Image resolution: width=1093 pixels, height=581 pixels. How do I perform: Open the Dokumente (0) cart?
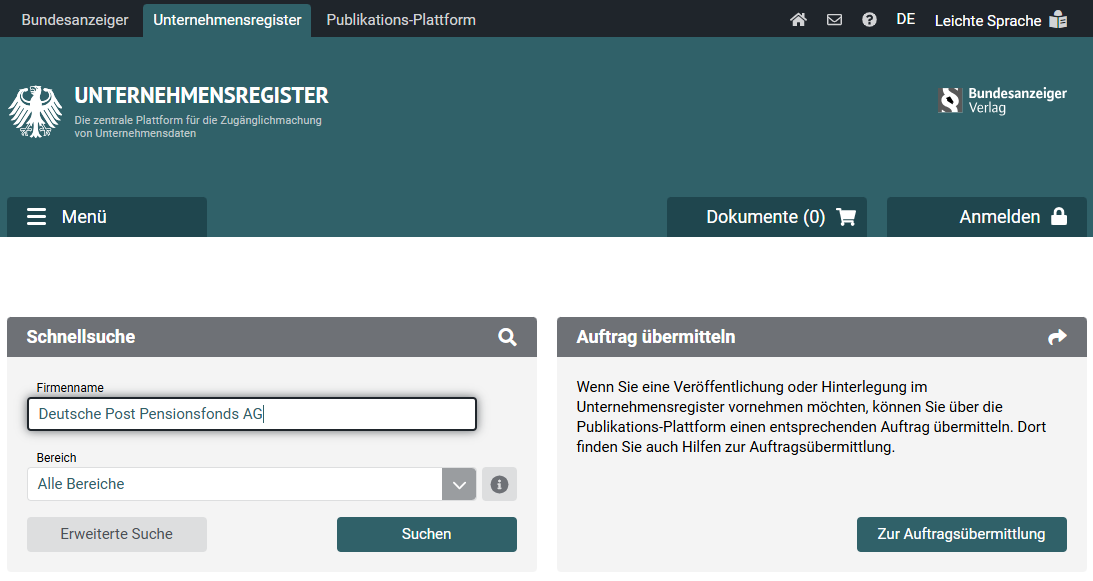(767, 217)
